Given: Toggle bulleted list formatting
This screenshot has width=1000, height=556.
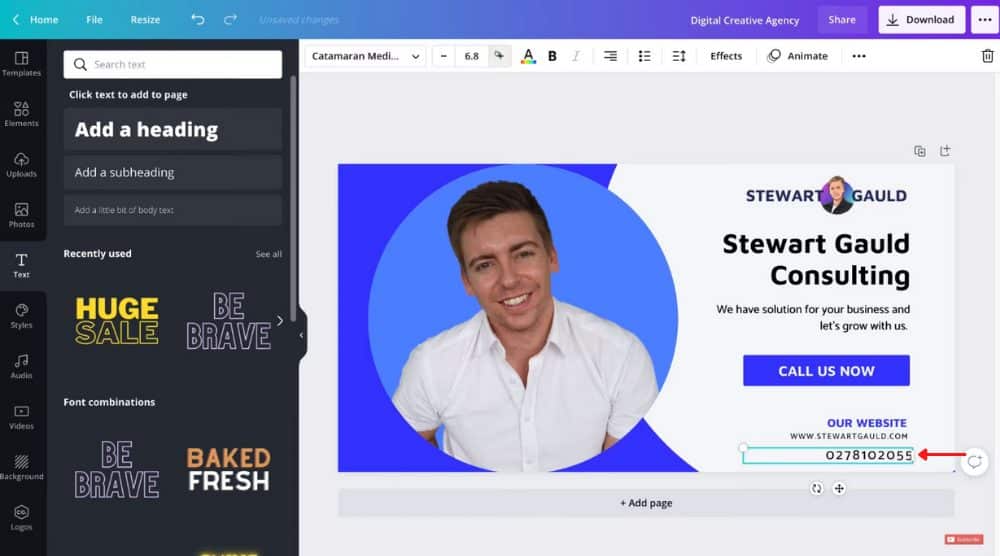Looking at the screenshot, I should point(645,56).
